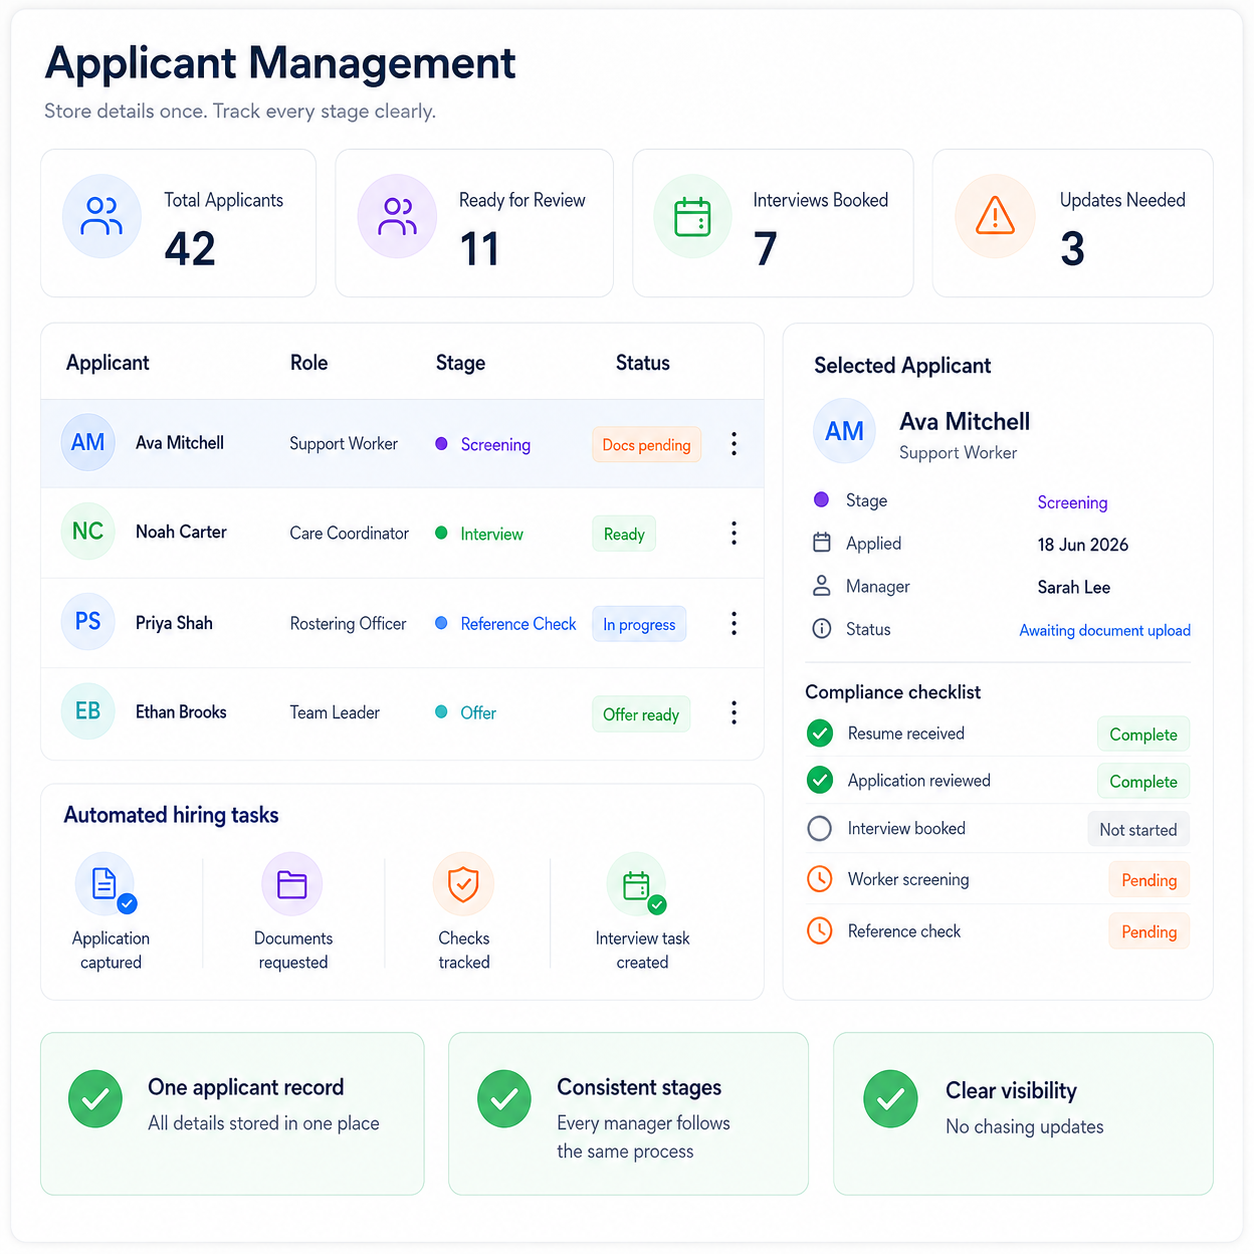Toggle the Resume received green checkmark

tap(820, 733)
